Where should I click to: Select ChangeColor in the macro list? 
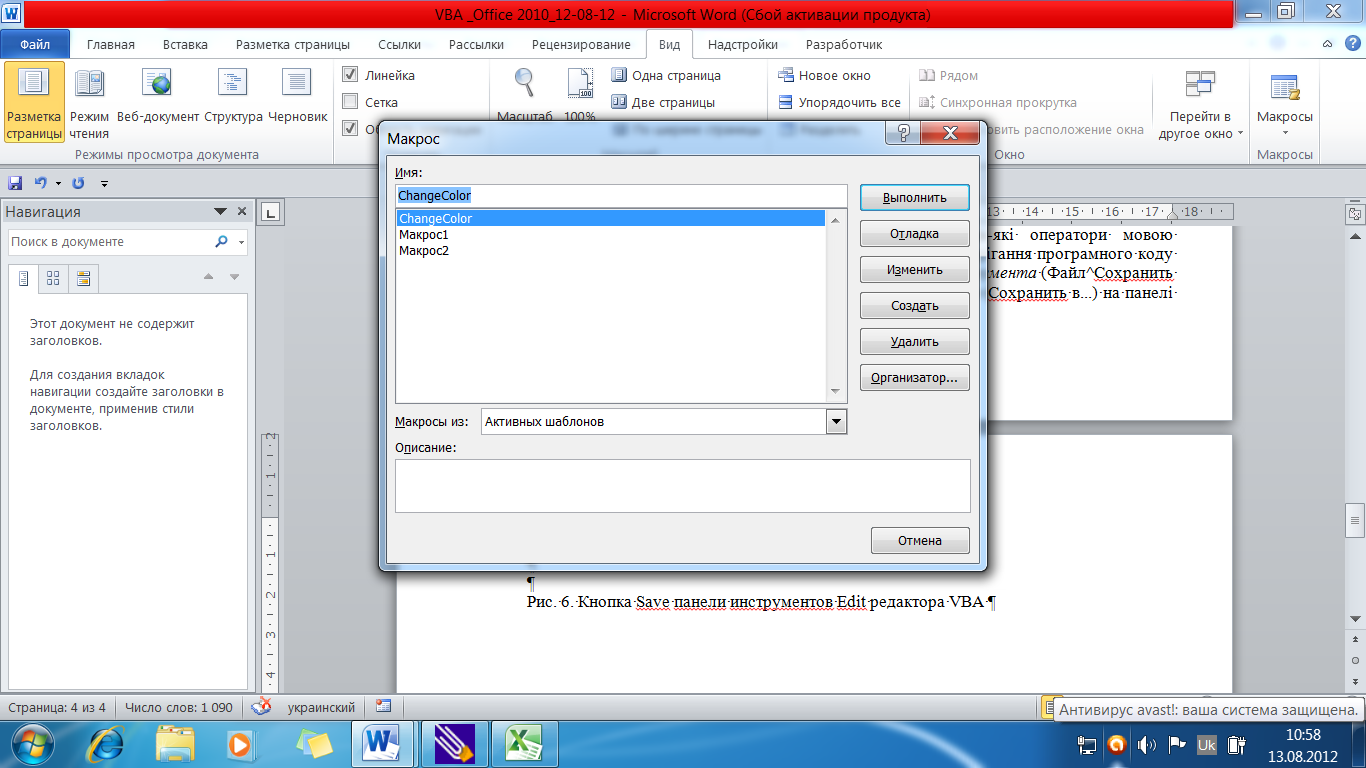point(611,218)
